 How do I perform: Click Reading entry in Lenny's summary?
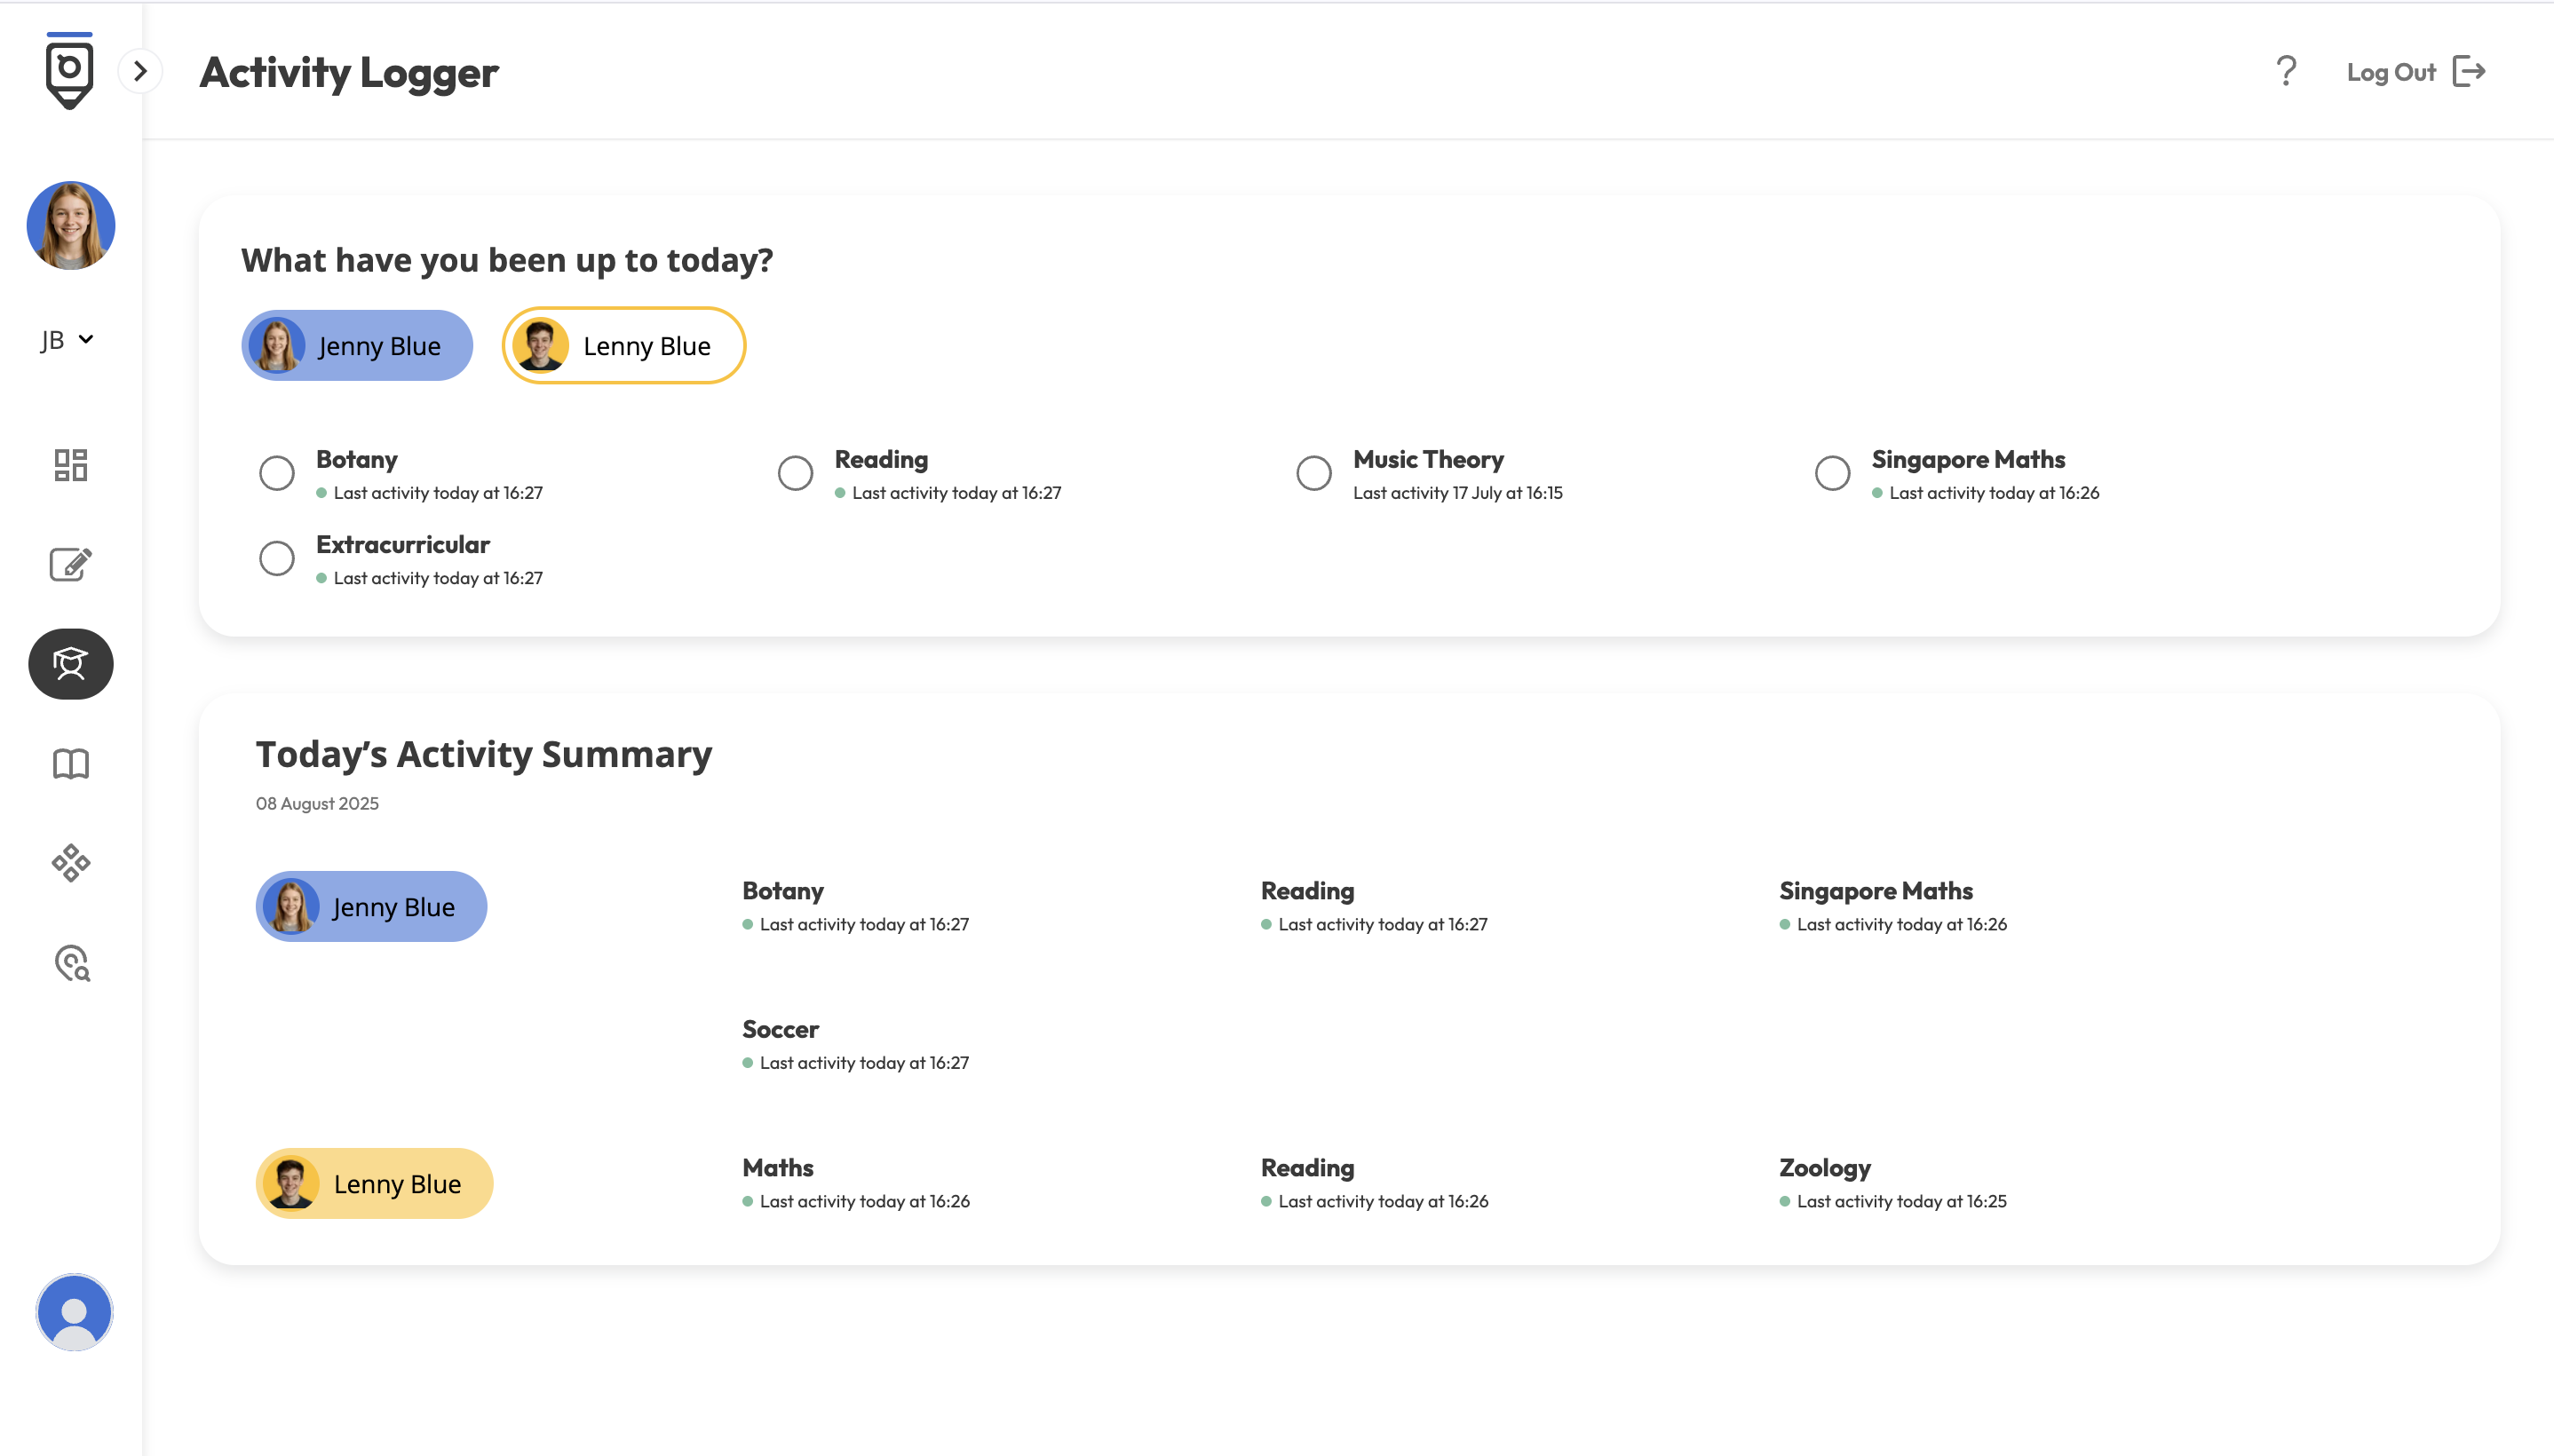tap(1374, 1183)
